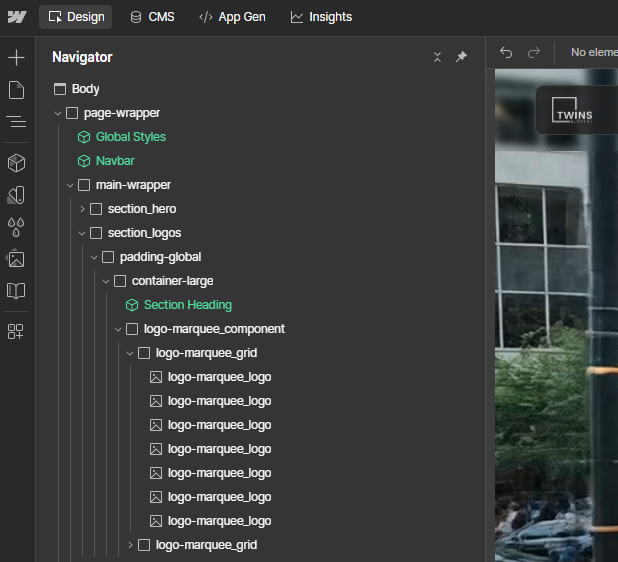Open the Pages panel
618x562 pixels.
click(16, 90)
